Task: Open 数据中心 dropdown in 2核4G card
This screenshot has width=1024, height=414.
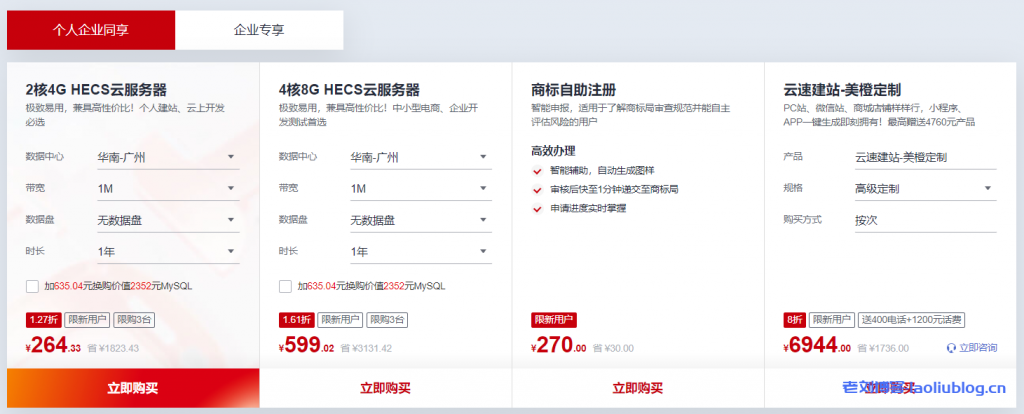Action: (x=166, y=157)
